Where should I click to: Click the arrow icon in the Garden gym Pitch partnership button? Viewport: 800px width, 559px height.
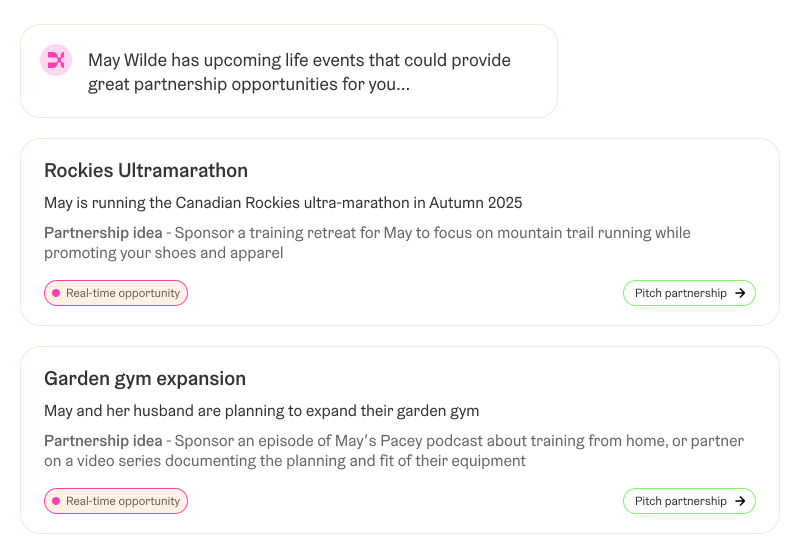tap(740, 501)
